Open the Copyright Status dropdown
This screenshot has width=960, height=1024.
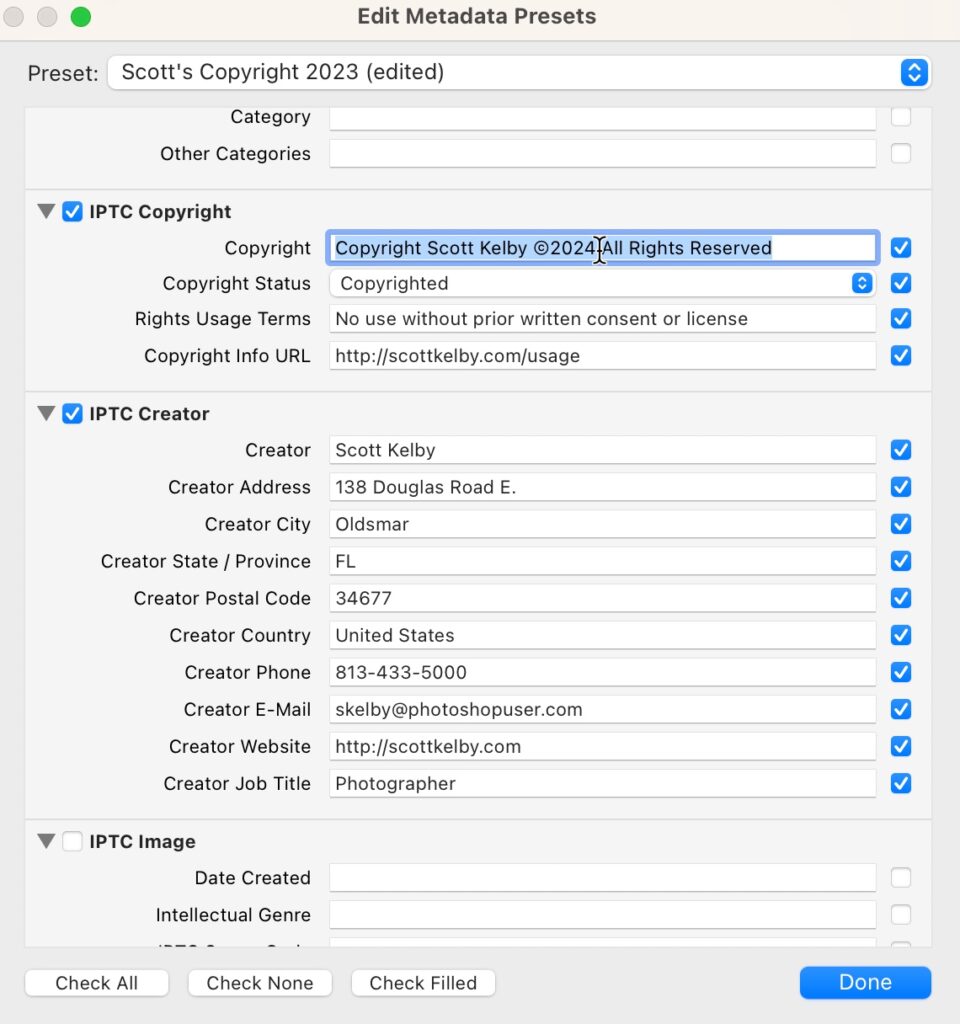[x=602, y=283]
